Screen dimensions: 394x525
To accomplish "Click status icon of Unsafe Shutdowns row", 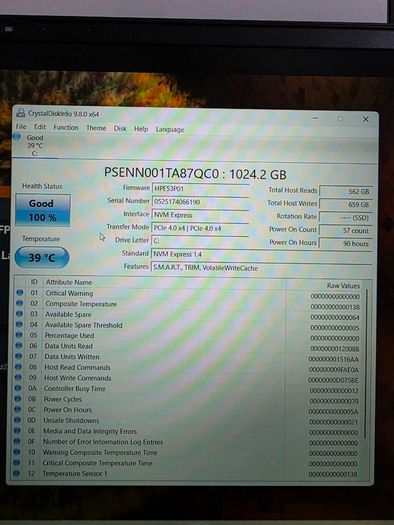I will 17,420.
